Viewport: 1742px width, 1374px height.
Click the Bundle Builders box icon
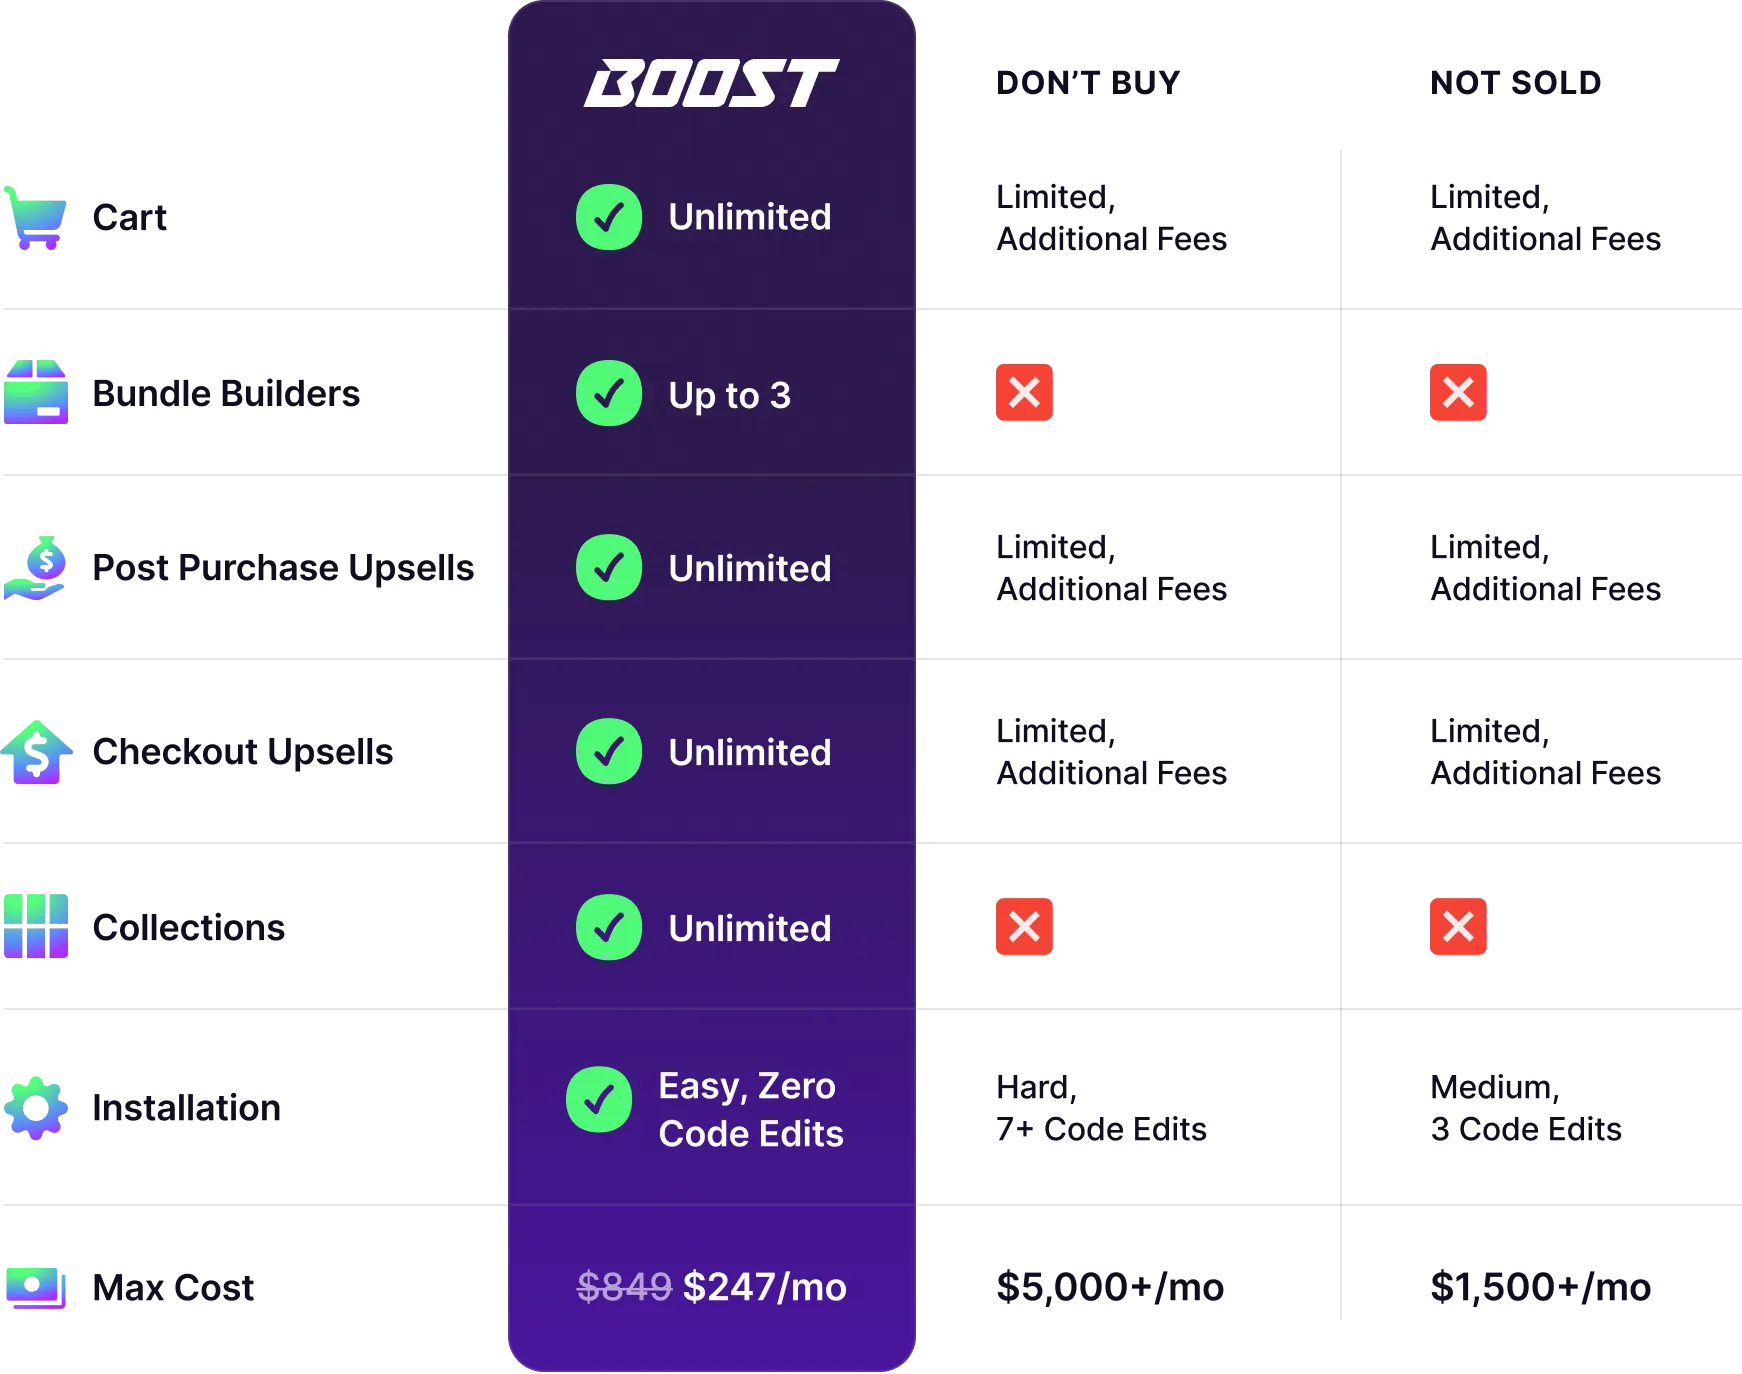[36, 392]
